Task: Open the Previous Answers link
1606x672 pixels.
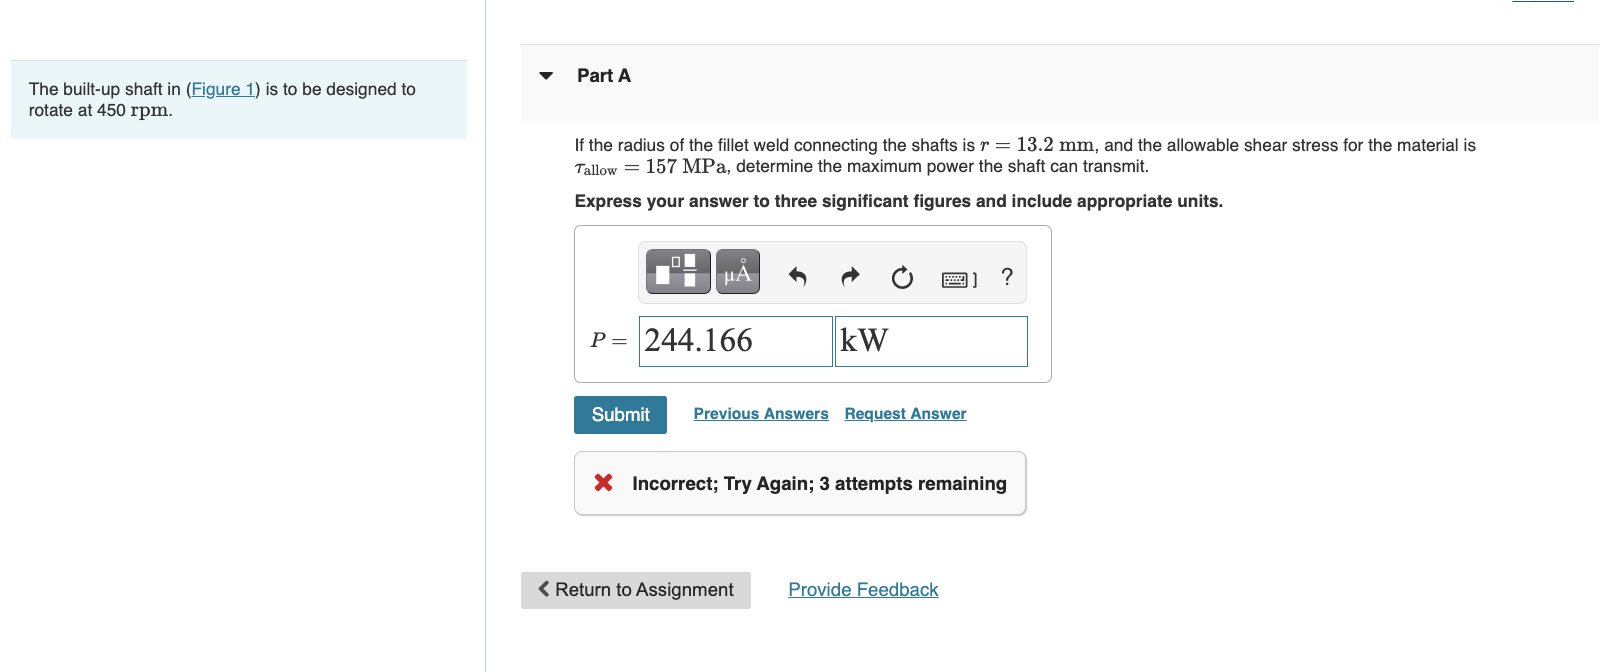Action: point(761,414)
